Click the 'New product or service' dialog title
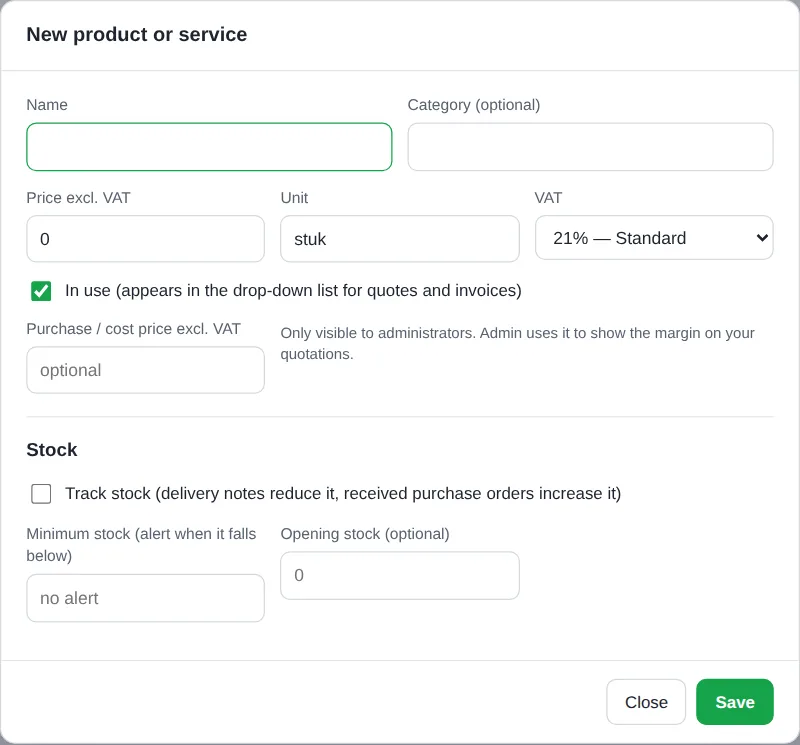Viewport: 800px width, 745px height. [x=137, y=34]
